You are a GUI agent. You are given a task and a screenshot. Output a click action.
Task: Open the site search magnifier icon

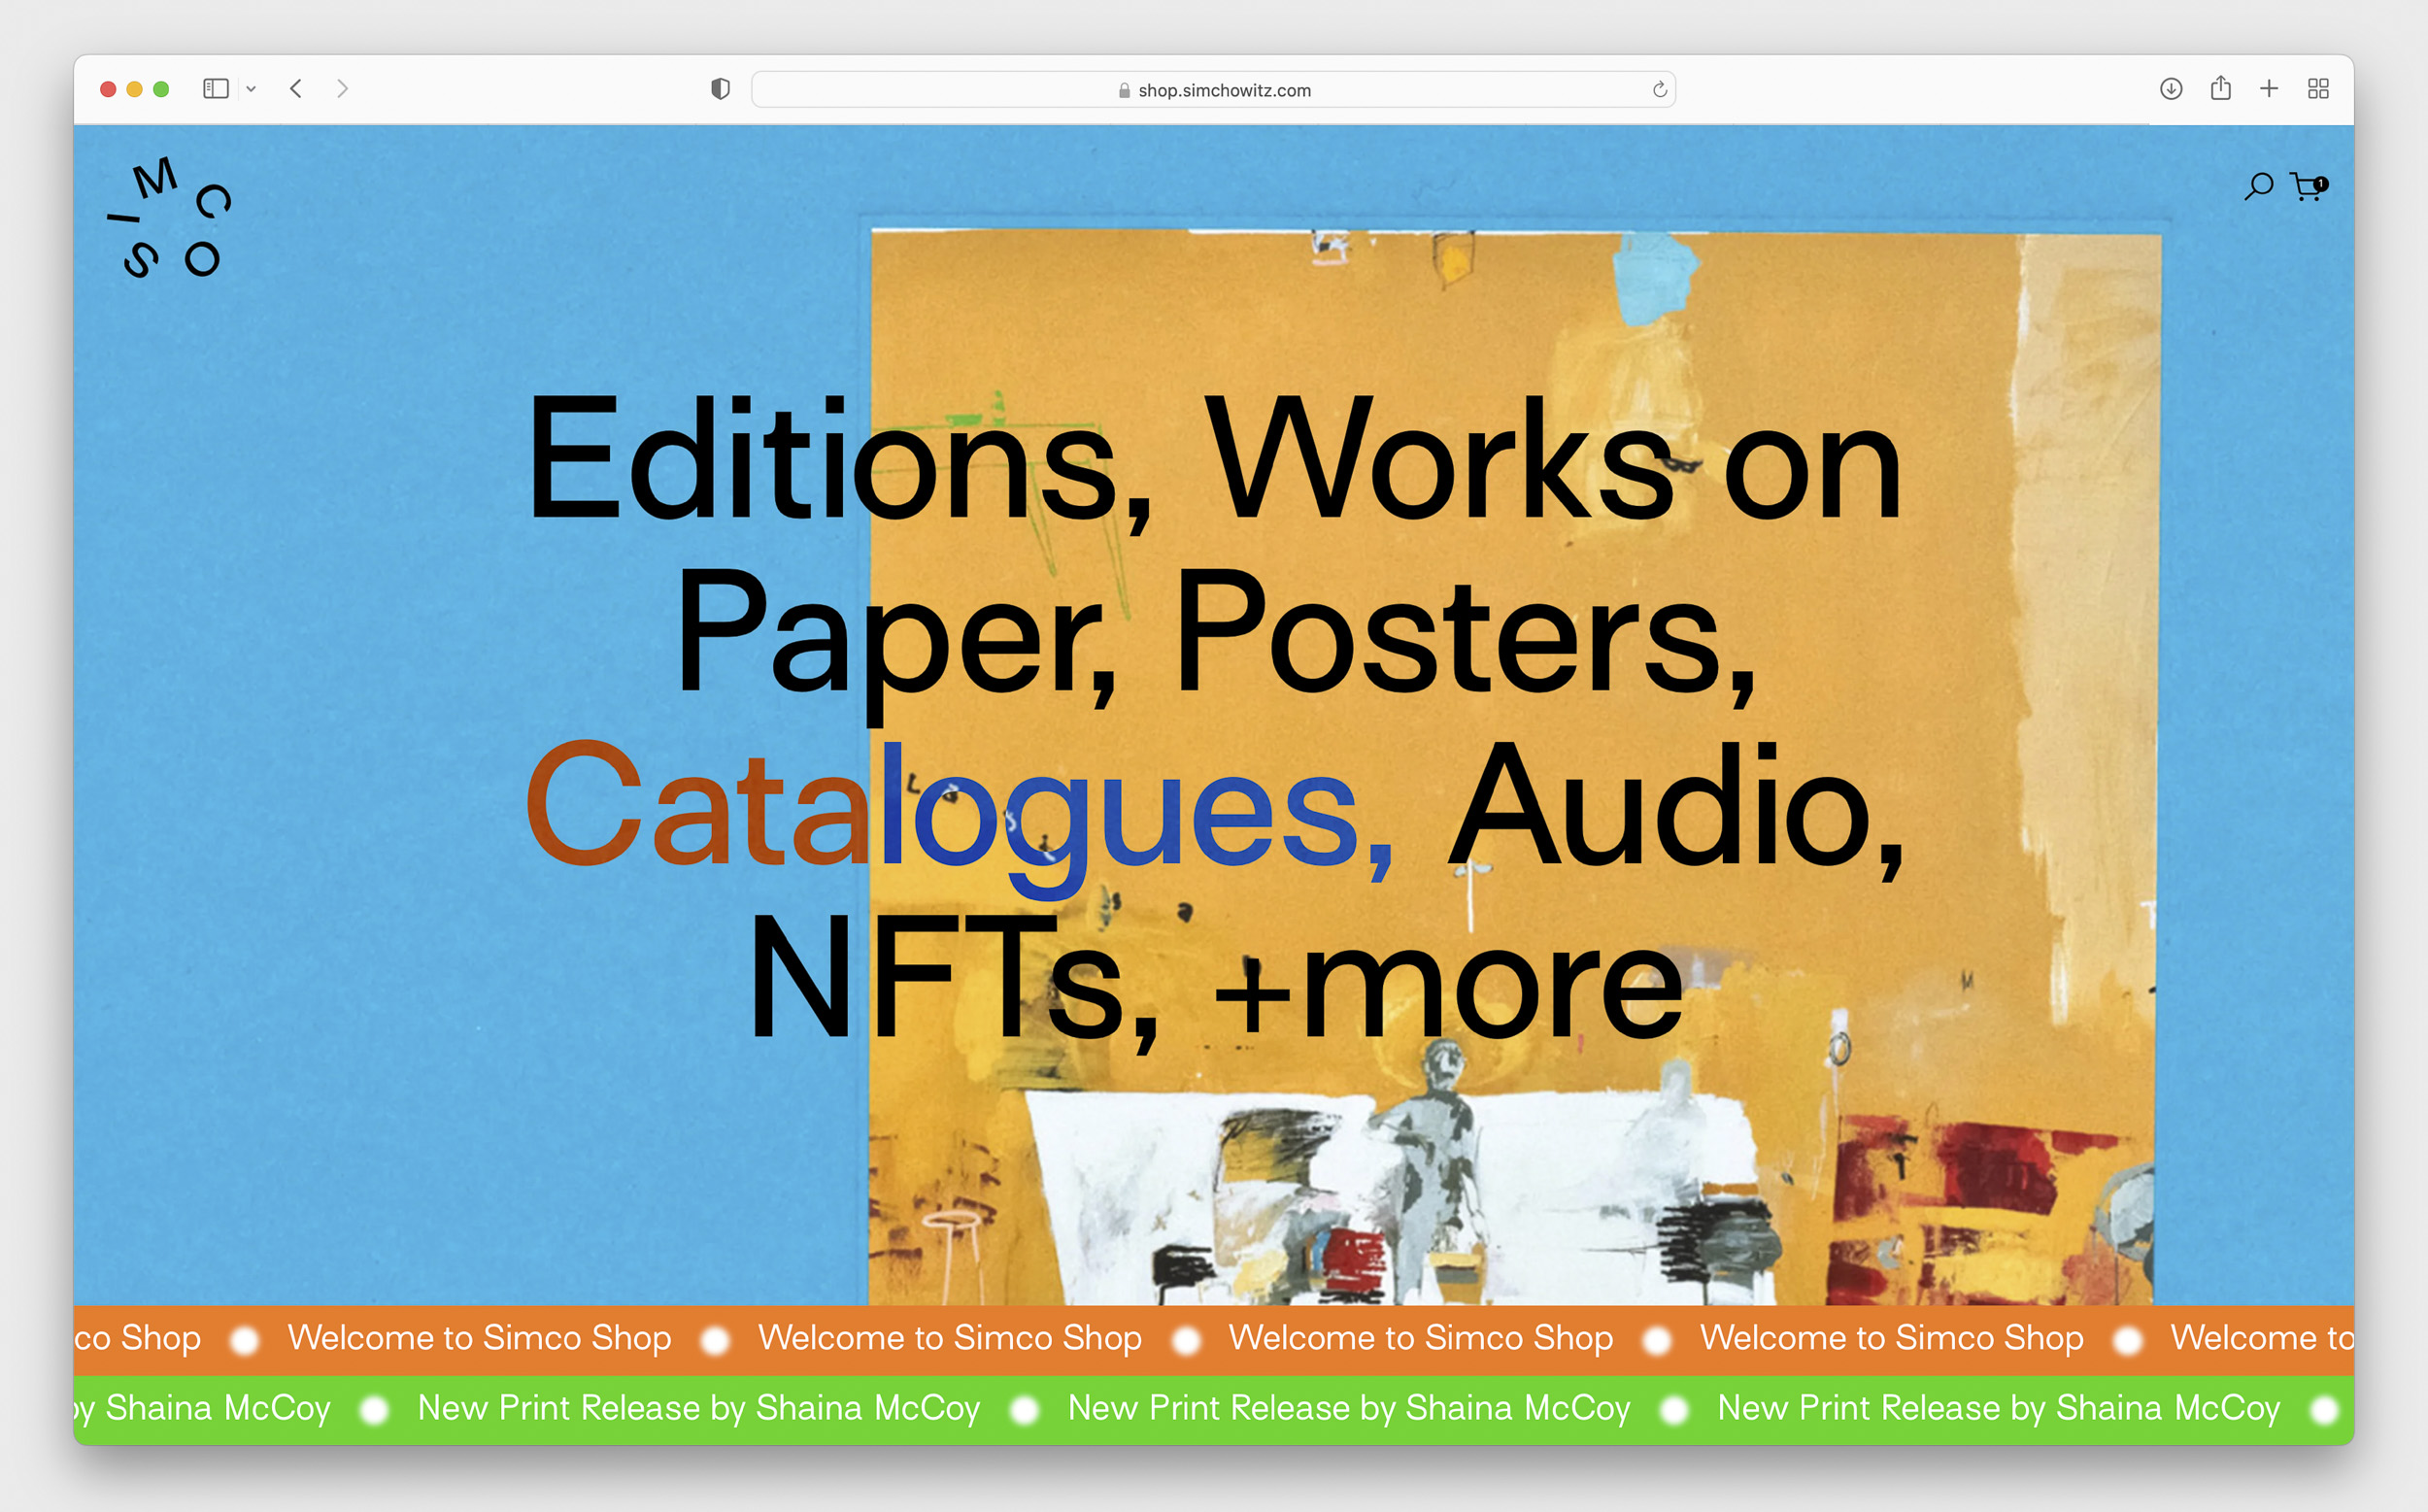click(2258, 186)
